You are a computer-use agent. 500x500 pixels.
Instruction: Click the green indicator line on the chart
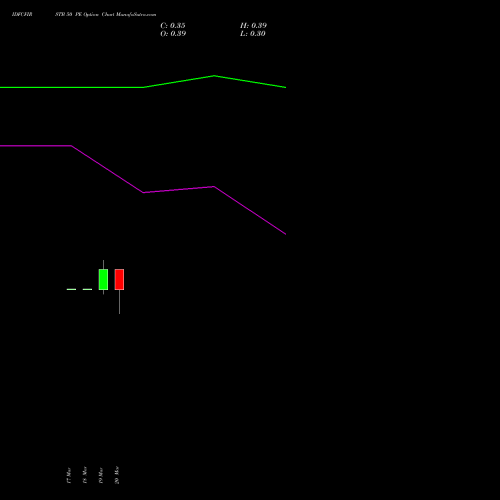tap(143, 87)
